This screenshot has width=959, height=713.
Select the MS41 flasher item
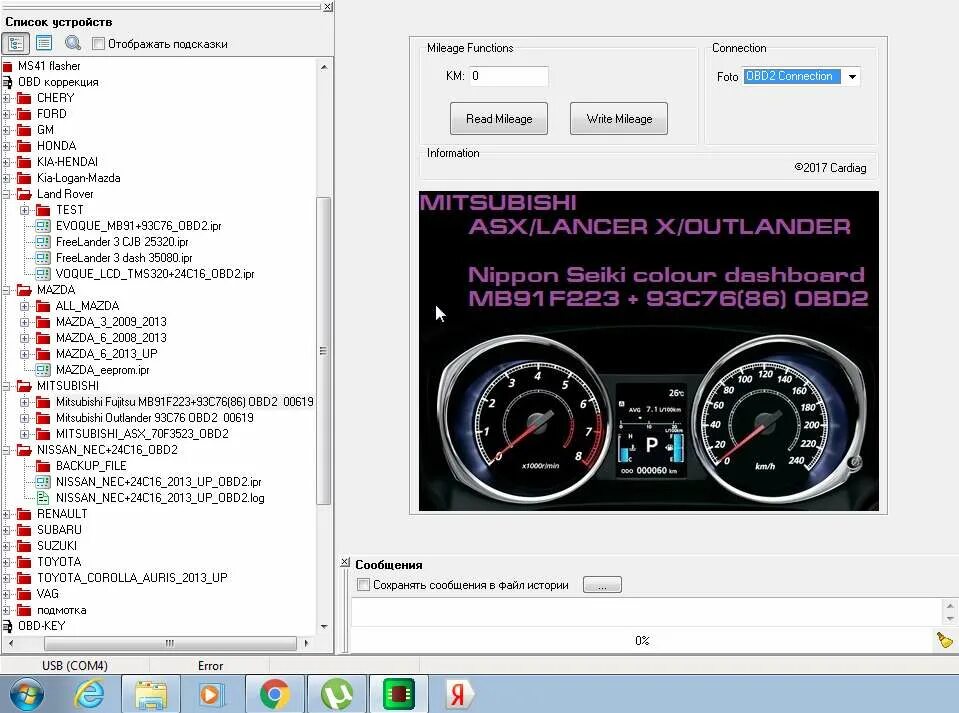[x=49, y=66]
